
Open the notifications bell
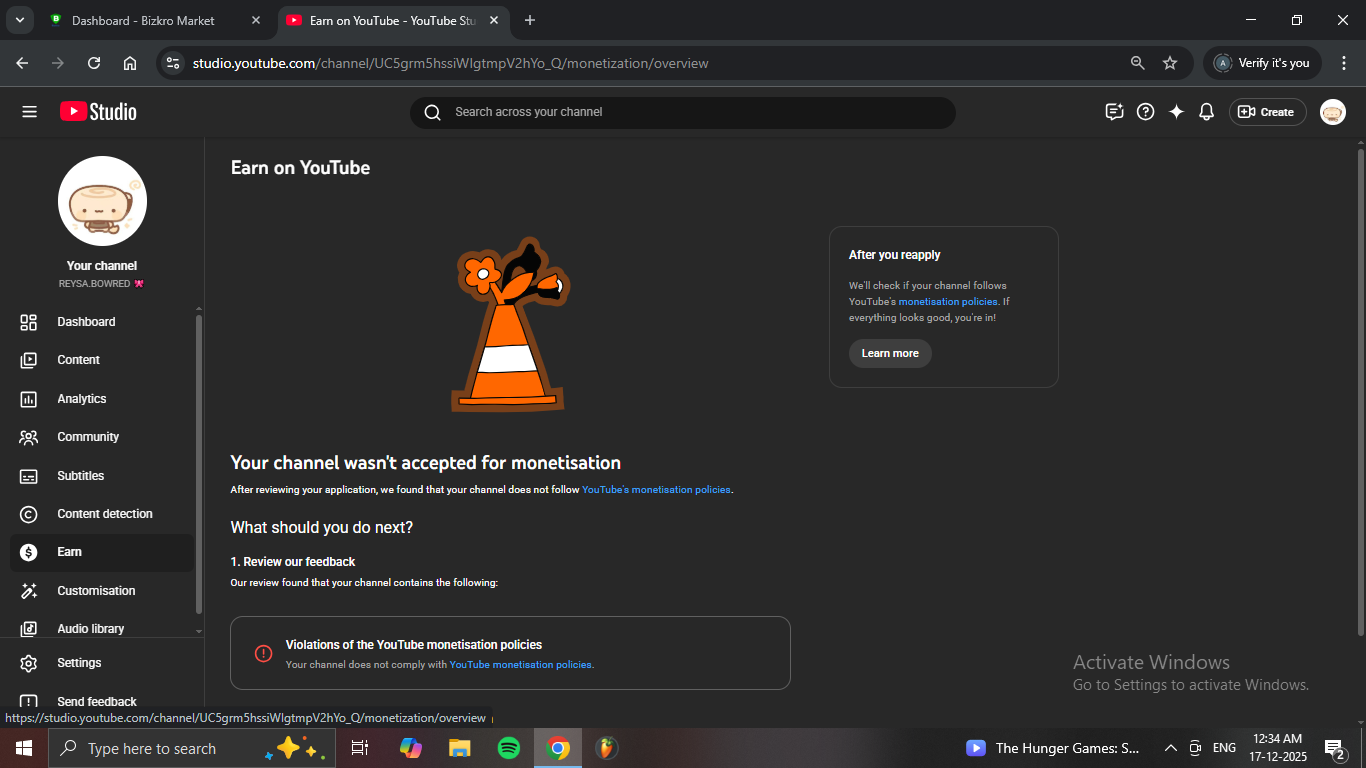[x=1206, y=112]
